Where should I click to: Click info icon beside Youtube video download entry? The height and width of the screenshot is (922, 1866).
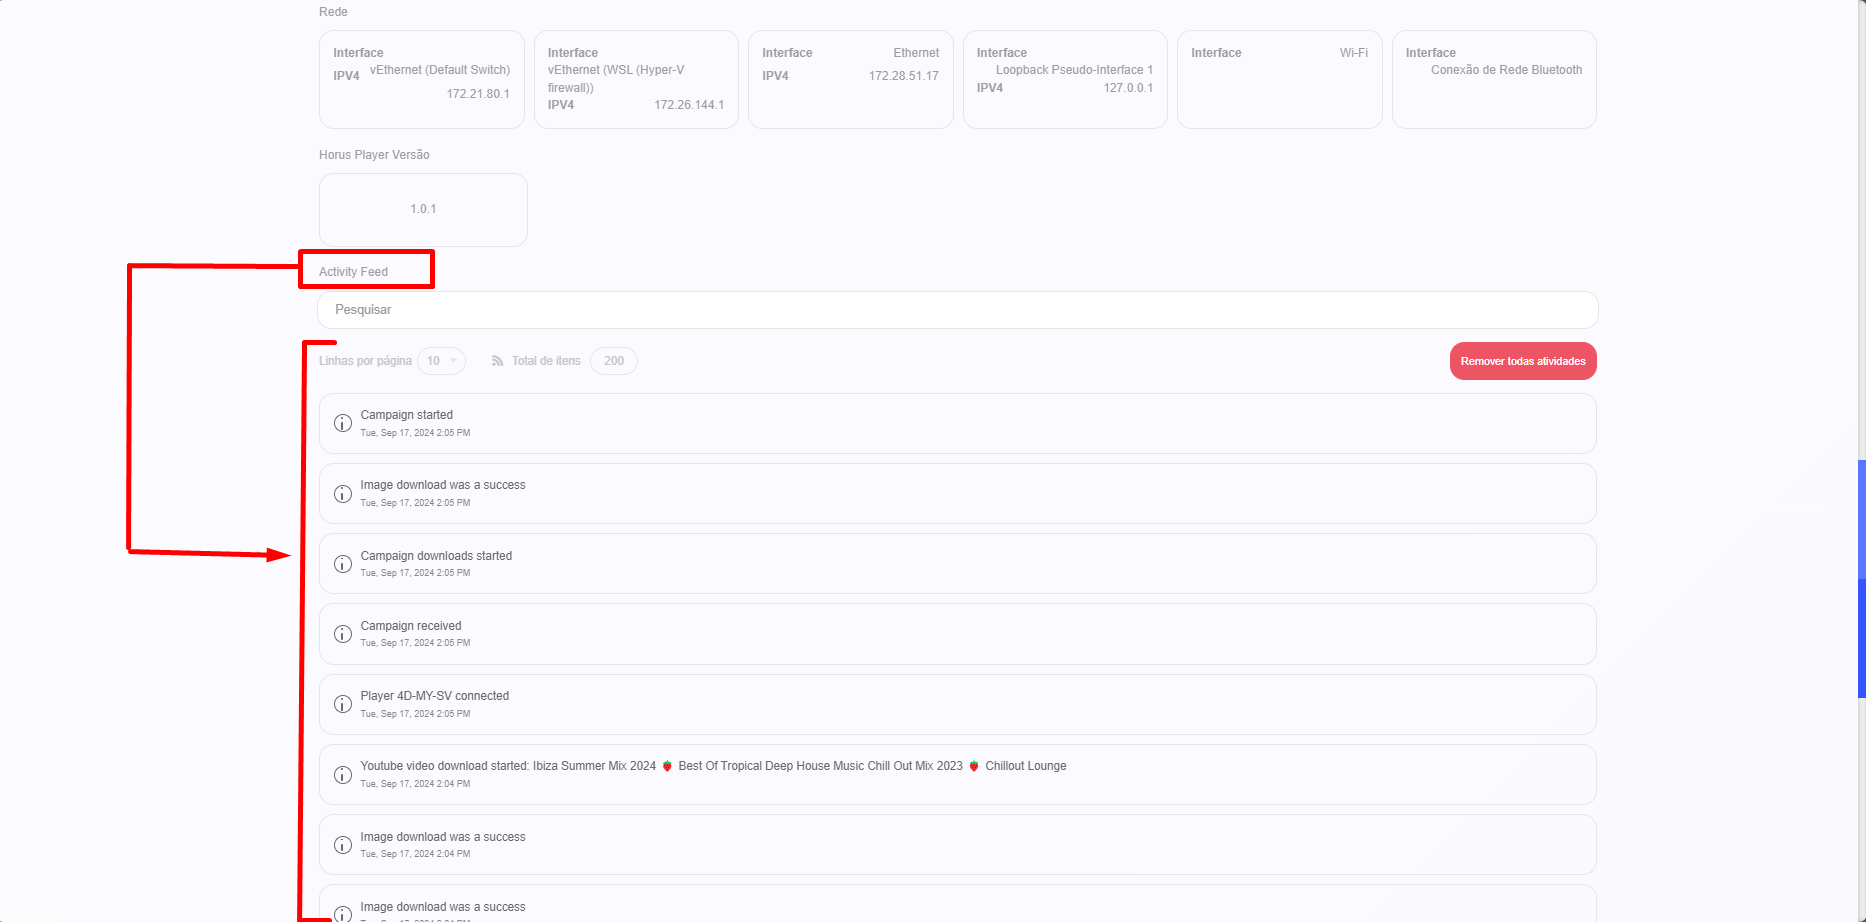(x=342, y=775)
